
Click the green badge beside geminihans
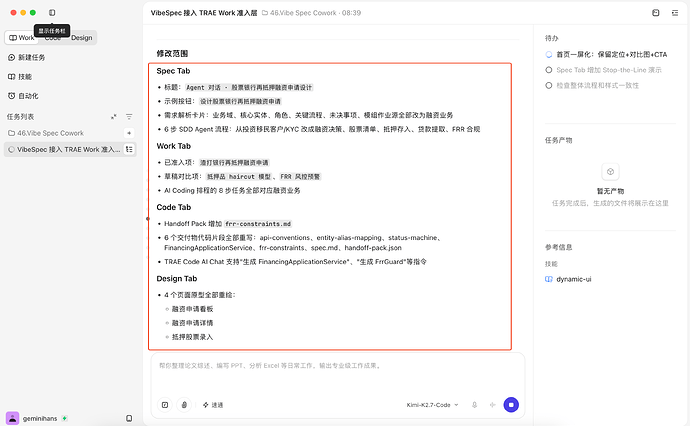click(65, 418)
